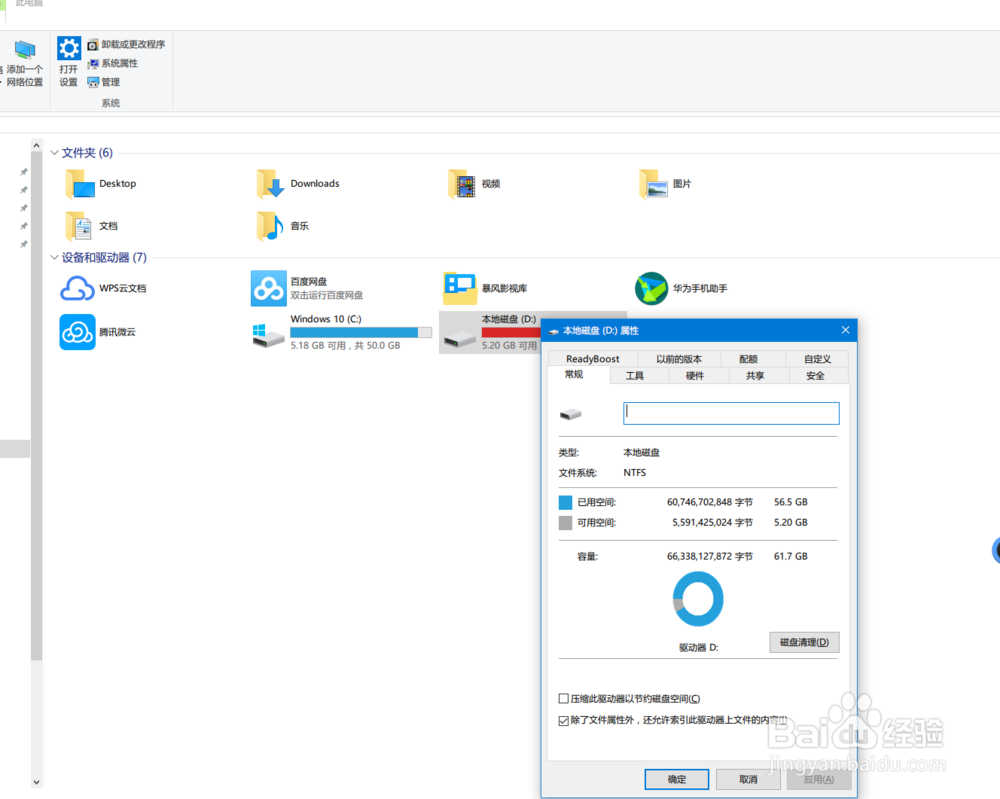Collapse the 文件夹 (6) section
Image resolution: width=1000 pixels, height=799 pixels.
pyautogui.click(x=52, y=152)
